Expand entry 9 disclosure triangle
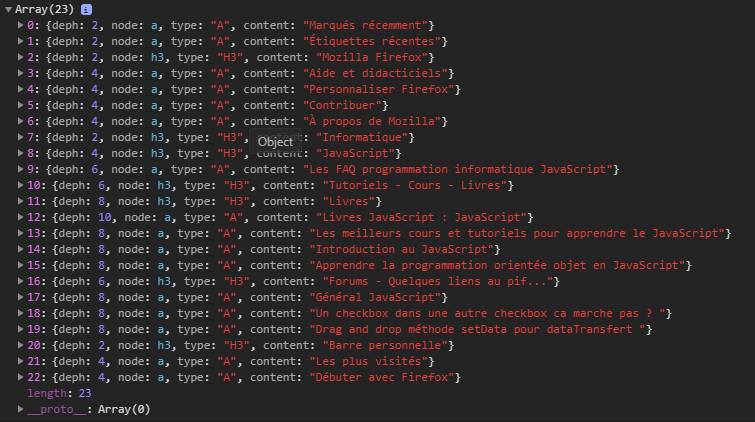Image resolution: width=755 pixels, height=422 pixels. tap(22, 169)
